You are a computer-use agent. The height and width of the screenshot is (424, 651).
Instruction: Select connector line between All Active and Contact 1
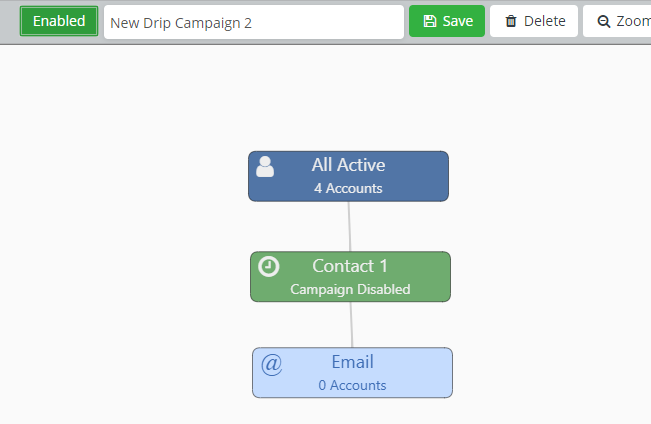(x=349, y=226)
